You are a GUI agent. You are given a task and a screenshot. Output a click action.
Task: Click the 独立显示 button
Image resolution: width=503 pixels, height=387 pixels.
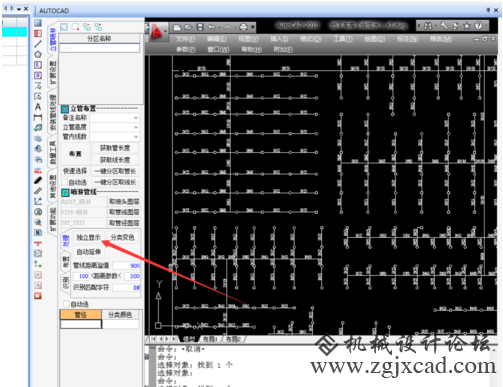[x=88, y=237]
